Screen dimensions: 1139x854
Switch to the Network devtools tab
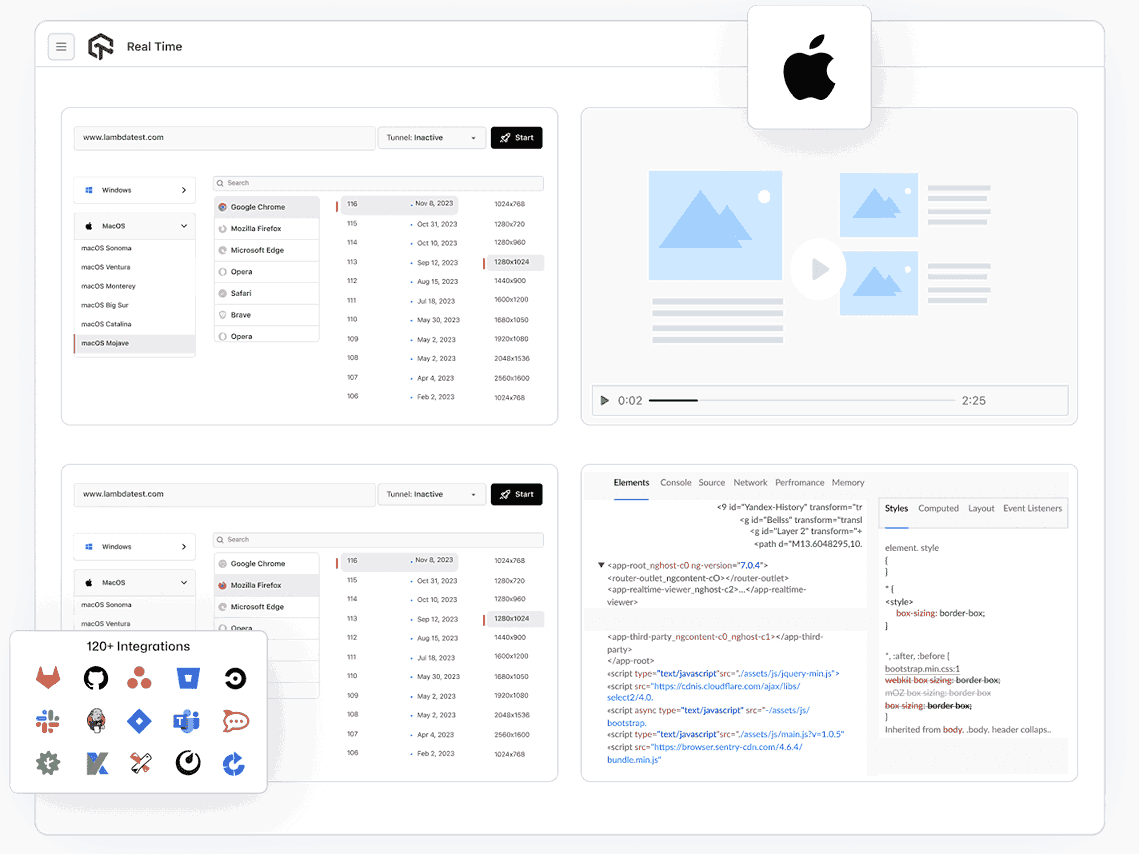(x=750, y=483)
